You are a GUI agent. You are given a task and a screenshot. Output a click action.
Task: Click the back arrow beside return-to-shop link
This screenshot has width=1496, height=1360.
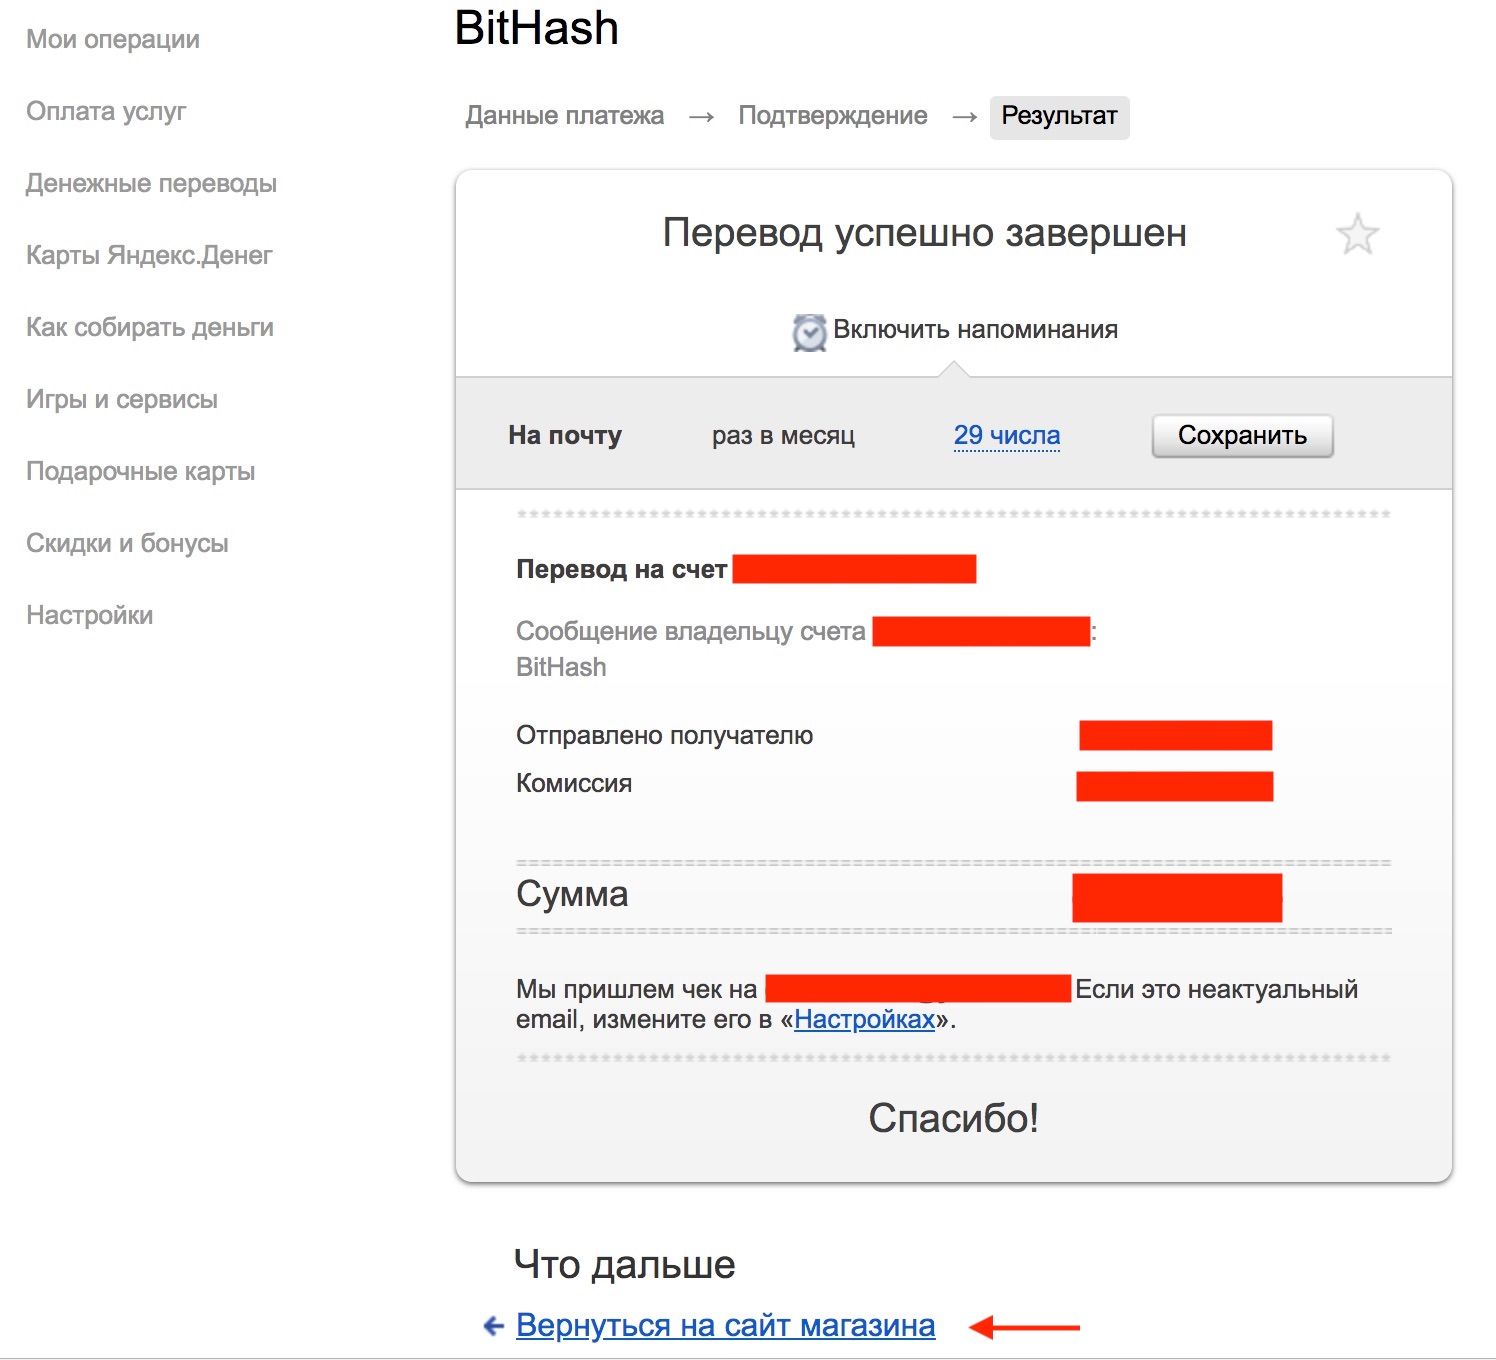pos(494,1326)
